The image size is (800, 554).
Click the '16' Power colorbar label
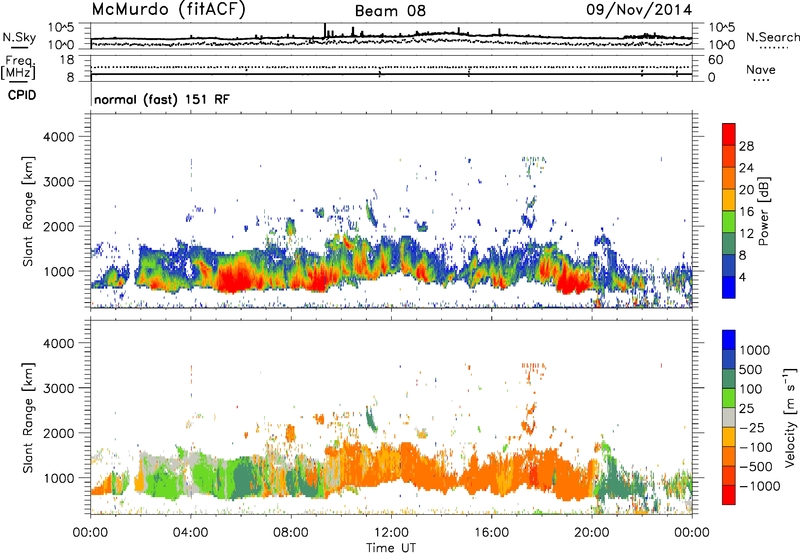[x=746, y=212]
